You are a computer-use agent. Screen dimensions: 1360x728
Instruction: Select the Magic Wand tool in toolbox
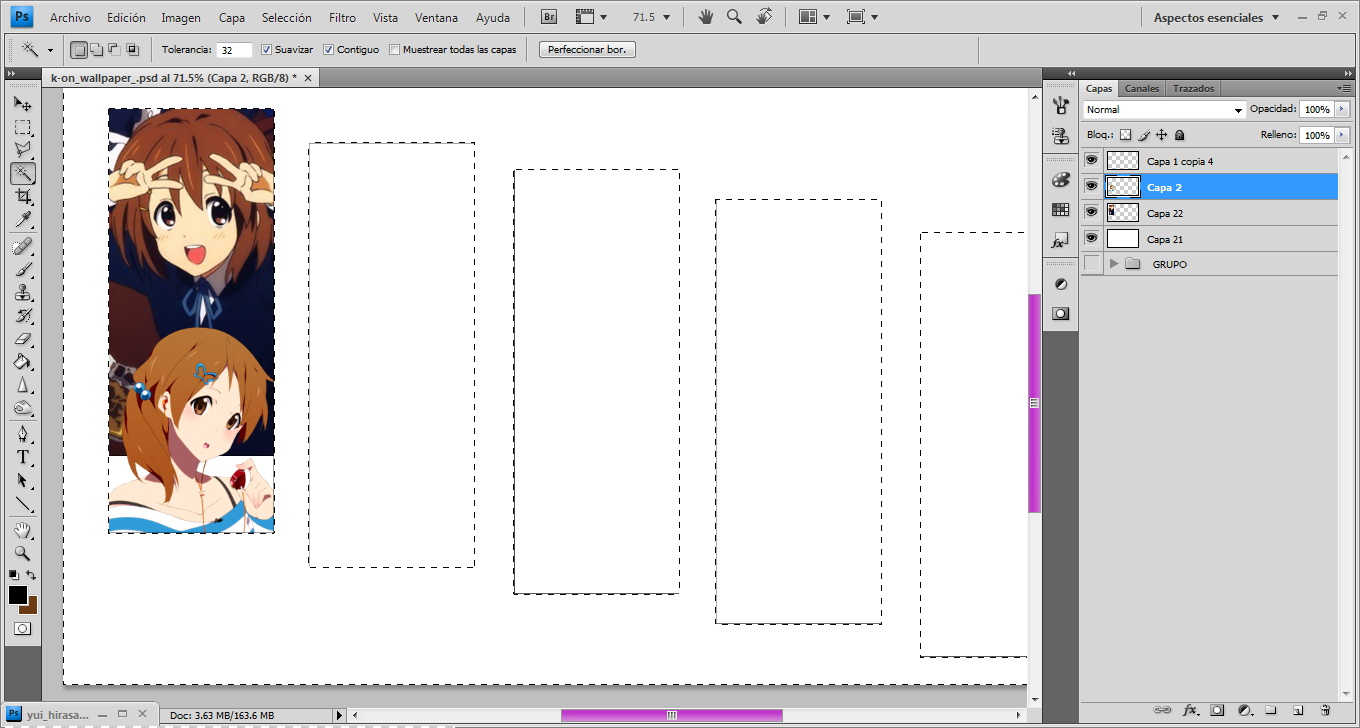(22, 173)
